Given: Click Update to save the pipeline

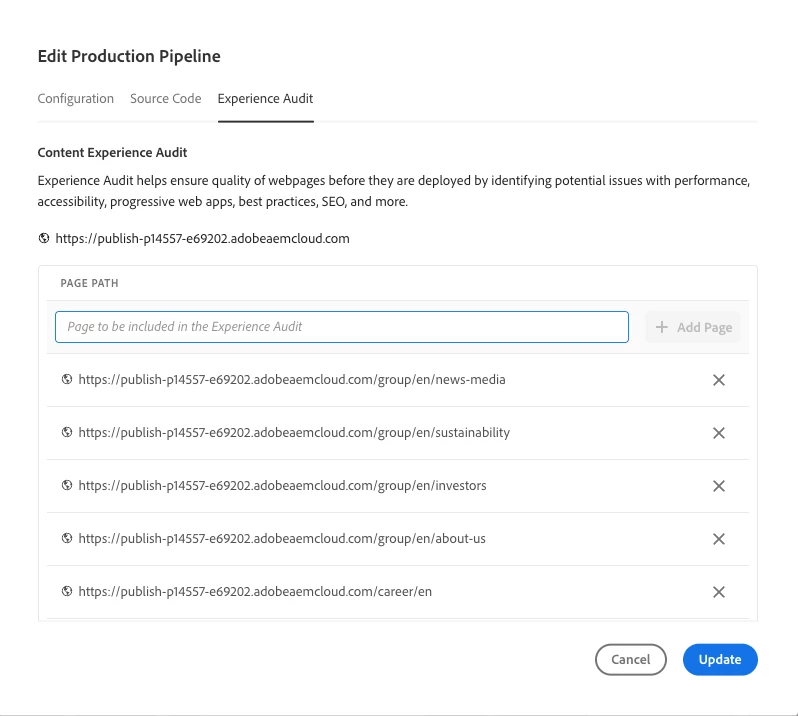Looking at the screenshot, I should click(x=720, y=660).
